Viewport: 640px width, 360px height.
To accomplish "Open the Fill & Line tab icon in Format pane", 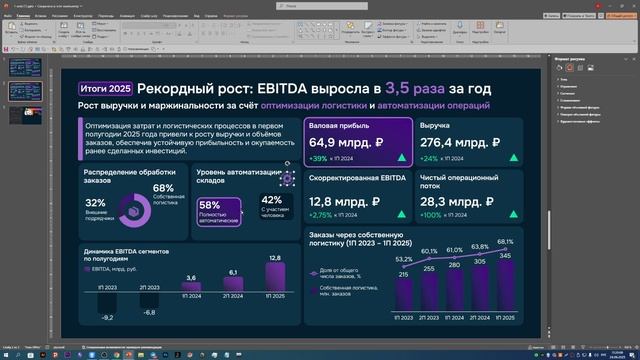I will click(560, 68).
